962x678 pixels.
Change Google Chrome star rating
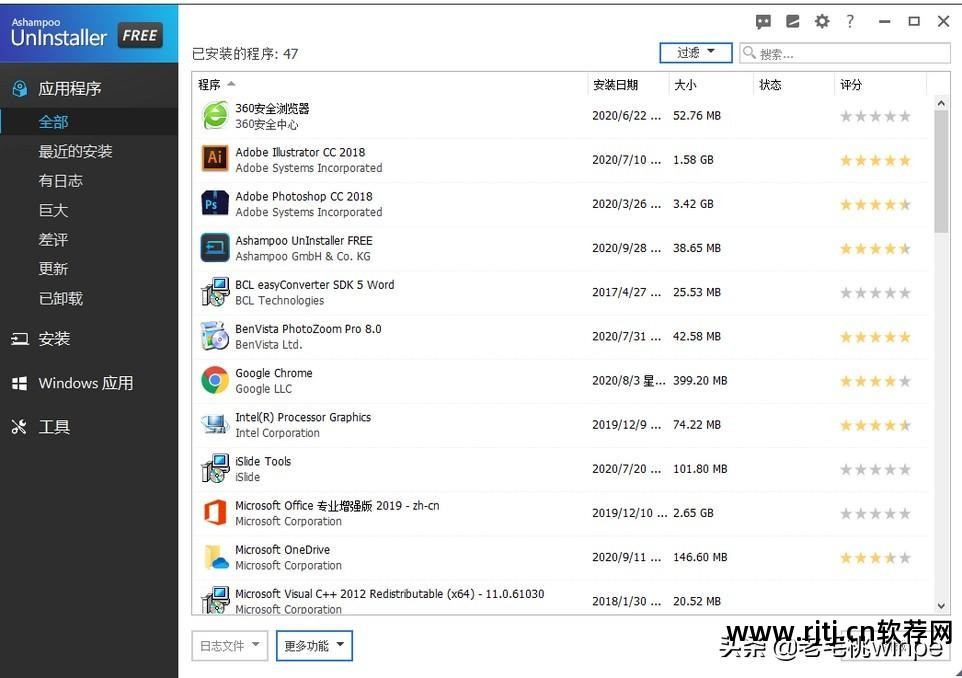(875, 381)
